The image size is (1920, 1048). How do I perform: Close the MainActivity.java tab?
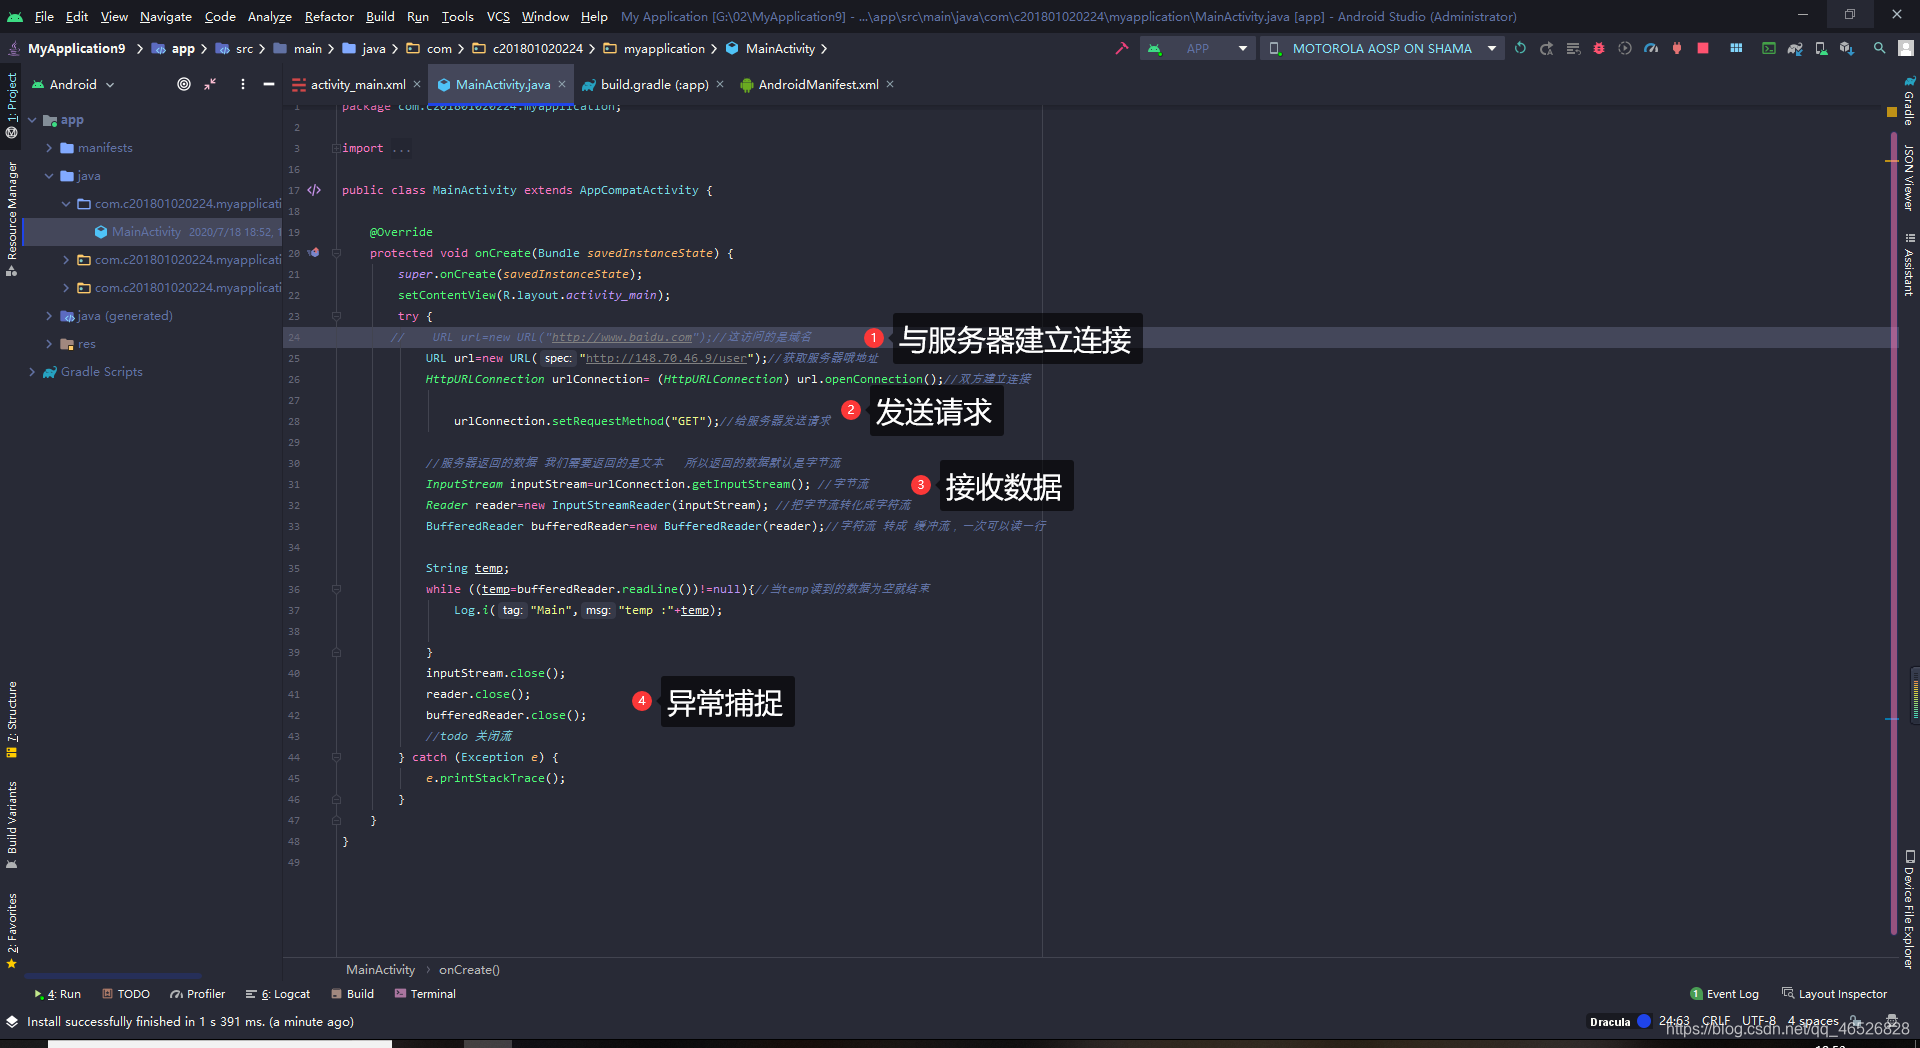(x=562, y=85)
